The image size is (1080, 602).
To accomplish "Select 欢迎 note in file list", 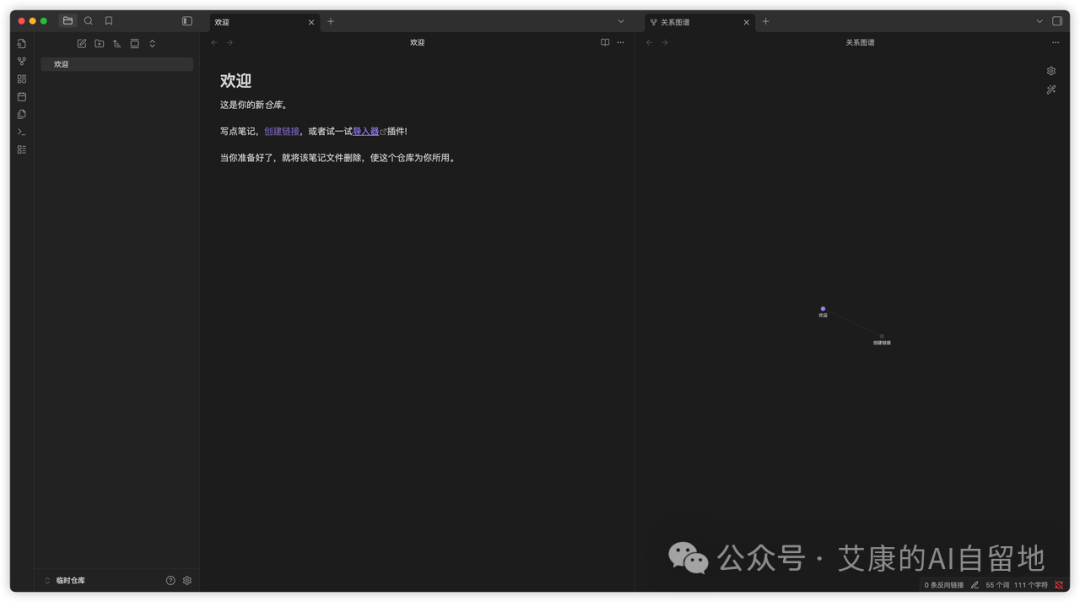I will [117, 64].
